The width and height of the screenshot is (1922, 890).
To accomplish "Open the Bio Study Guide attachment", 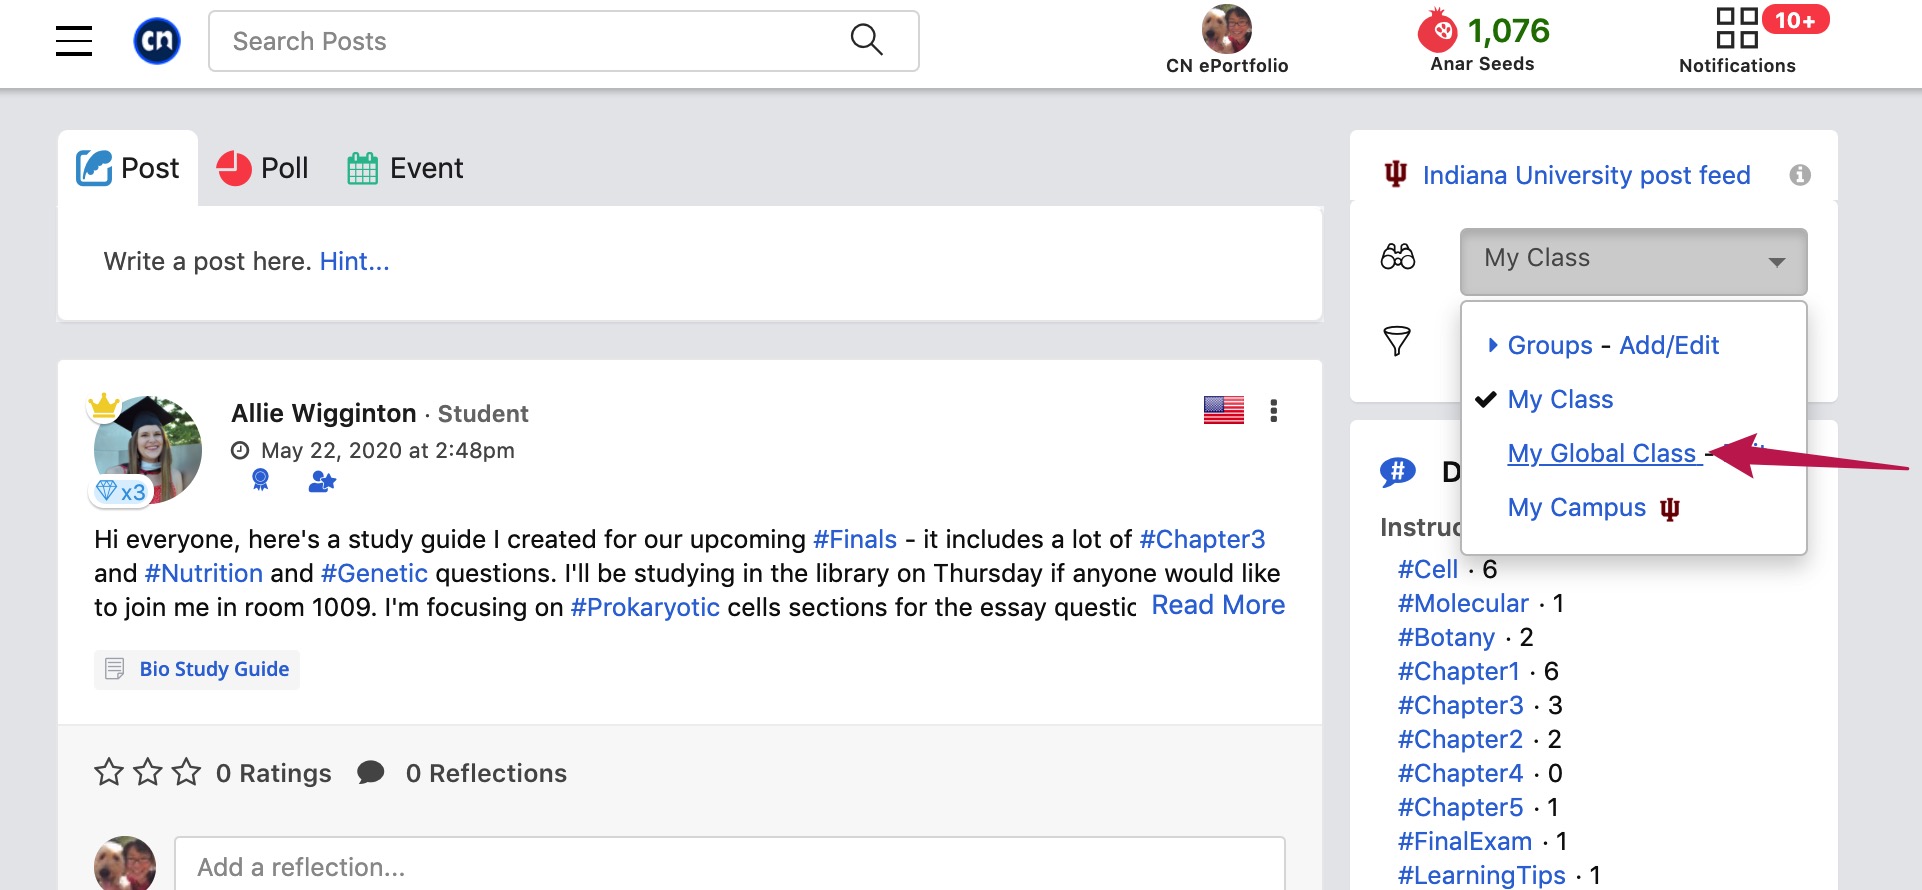I will (x=197, y=669).
